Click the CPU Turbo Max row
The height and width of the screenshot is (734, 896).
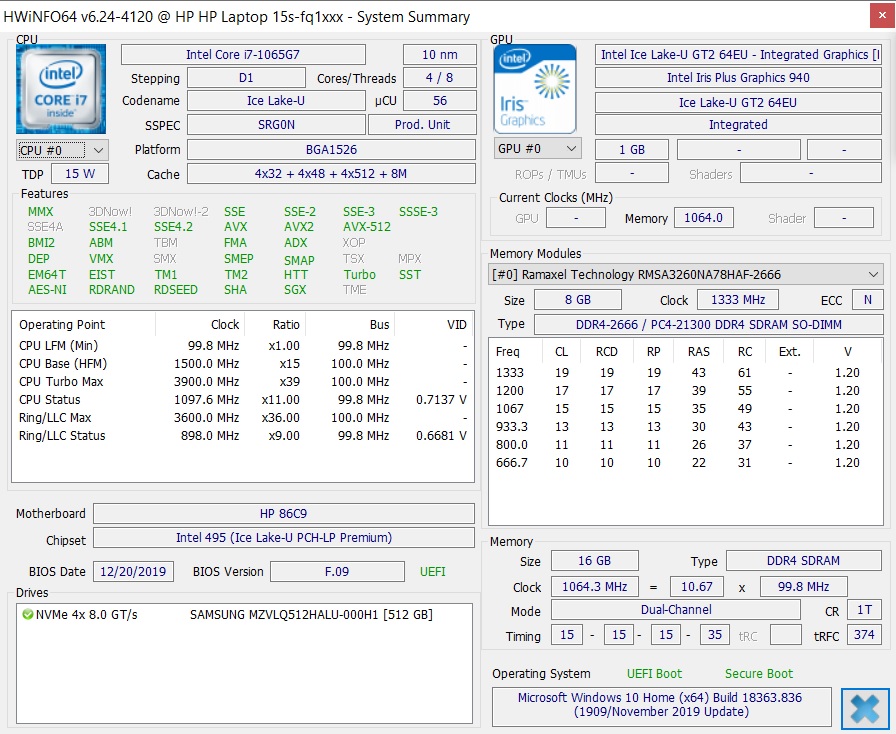tap(240, 382)
